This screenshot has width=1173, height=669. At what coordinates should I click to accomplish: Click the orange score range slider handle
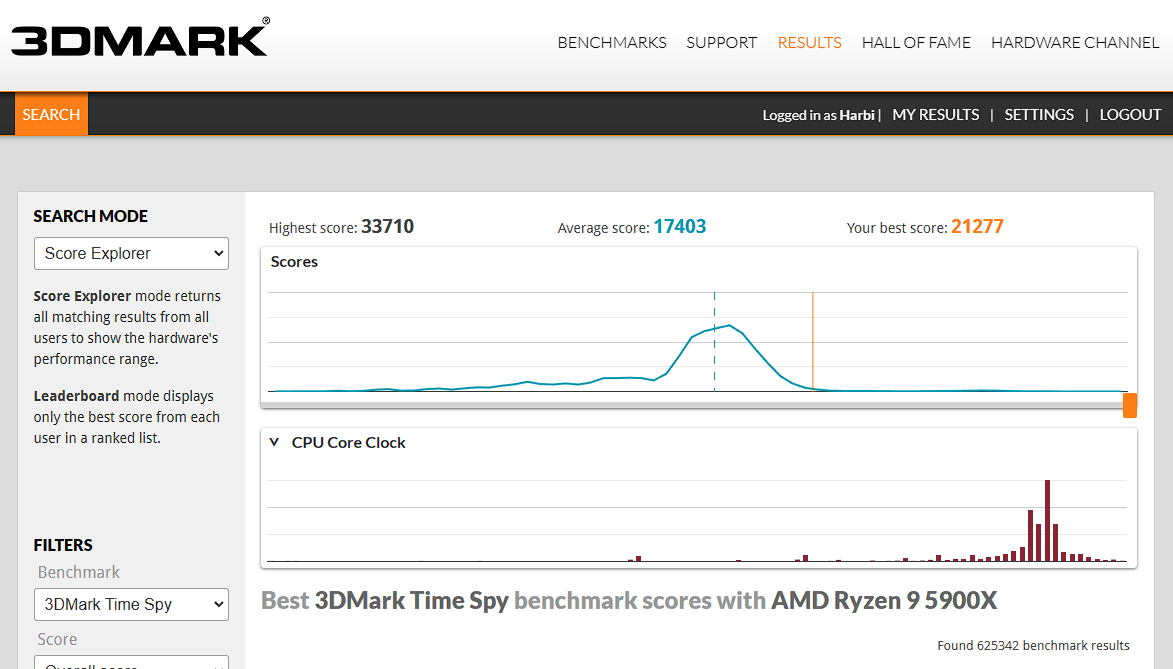point(1130,405)
